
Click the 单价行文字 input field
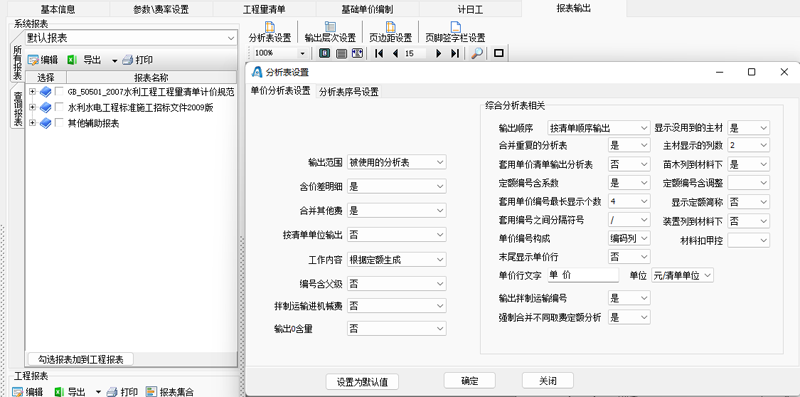(x=583, y=275)
